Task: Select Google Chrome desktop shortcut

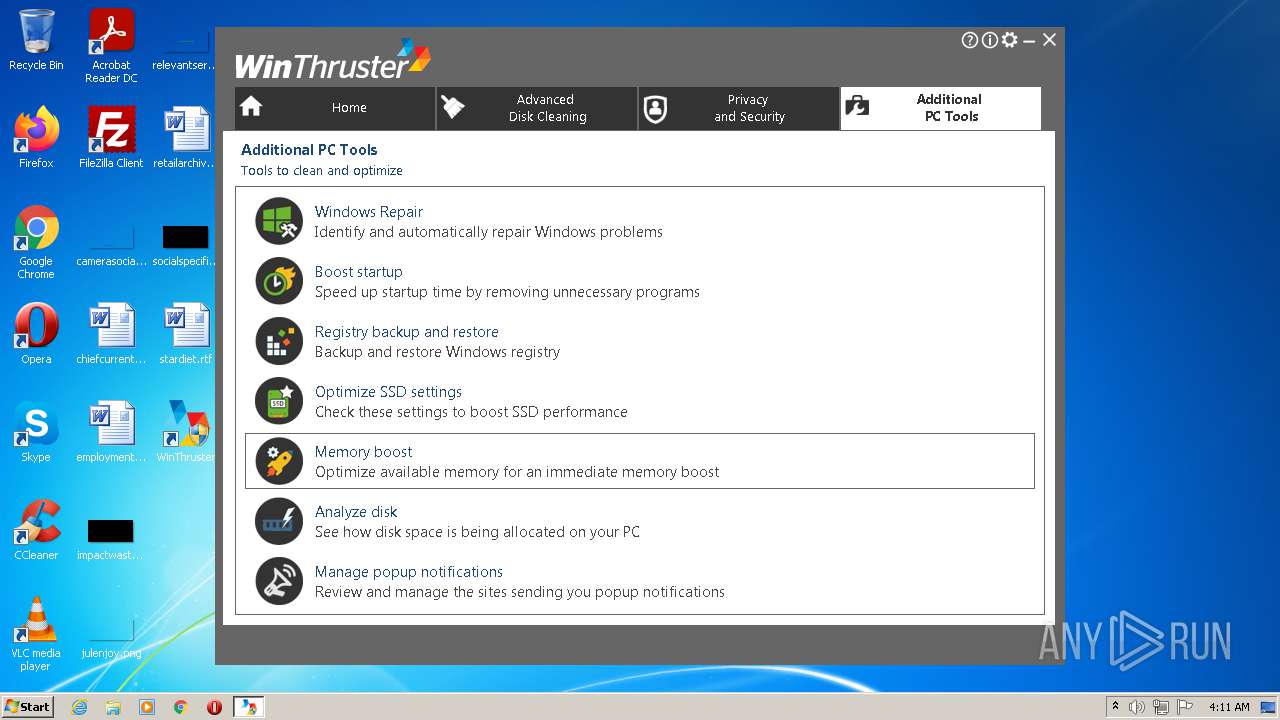Action: pos(36,242)
